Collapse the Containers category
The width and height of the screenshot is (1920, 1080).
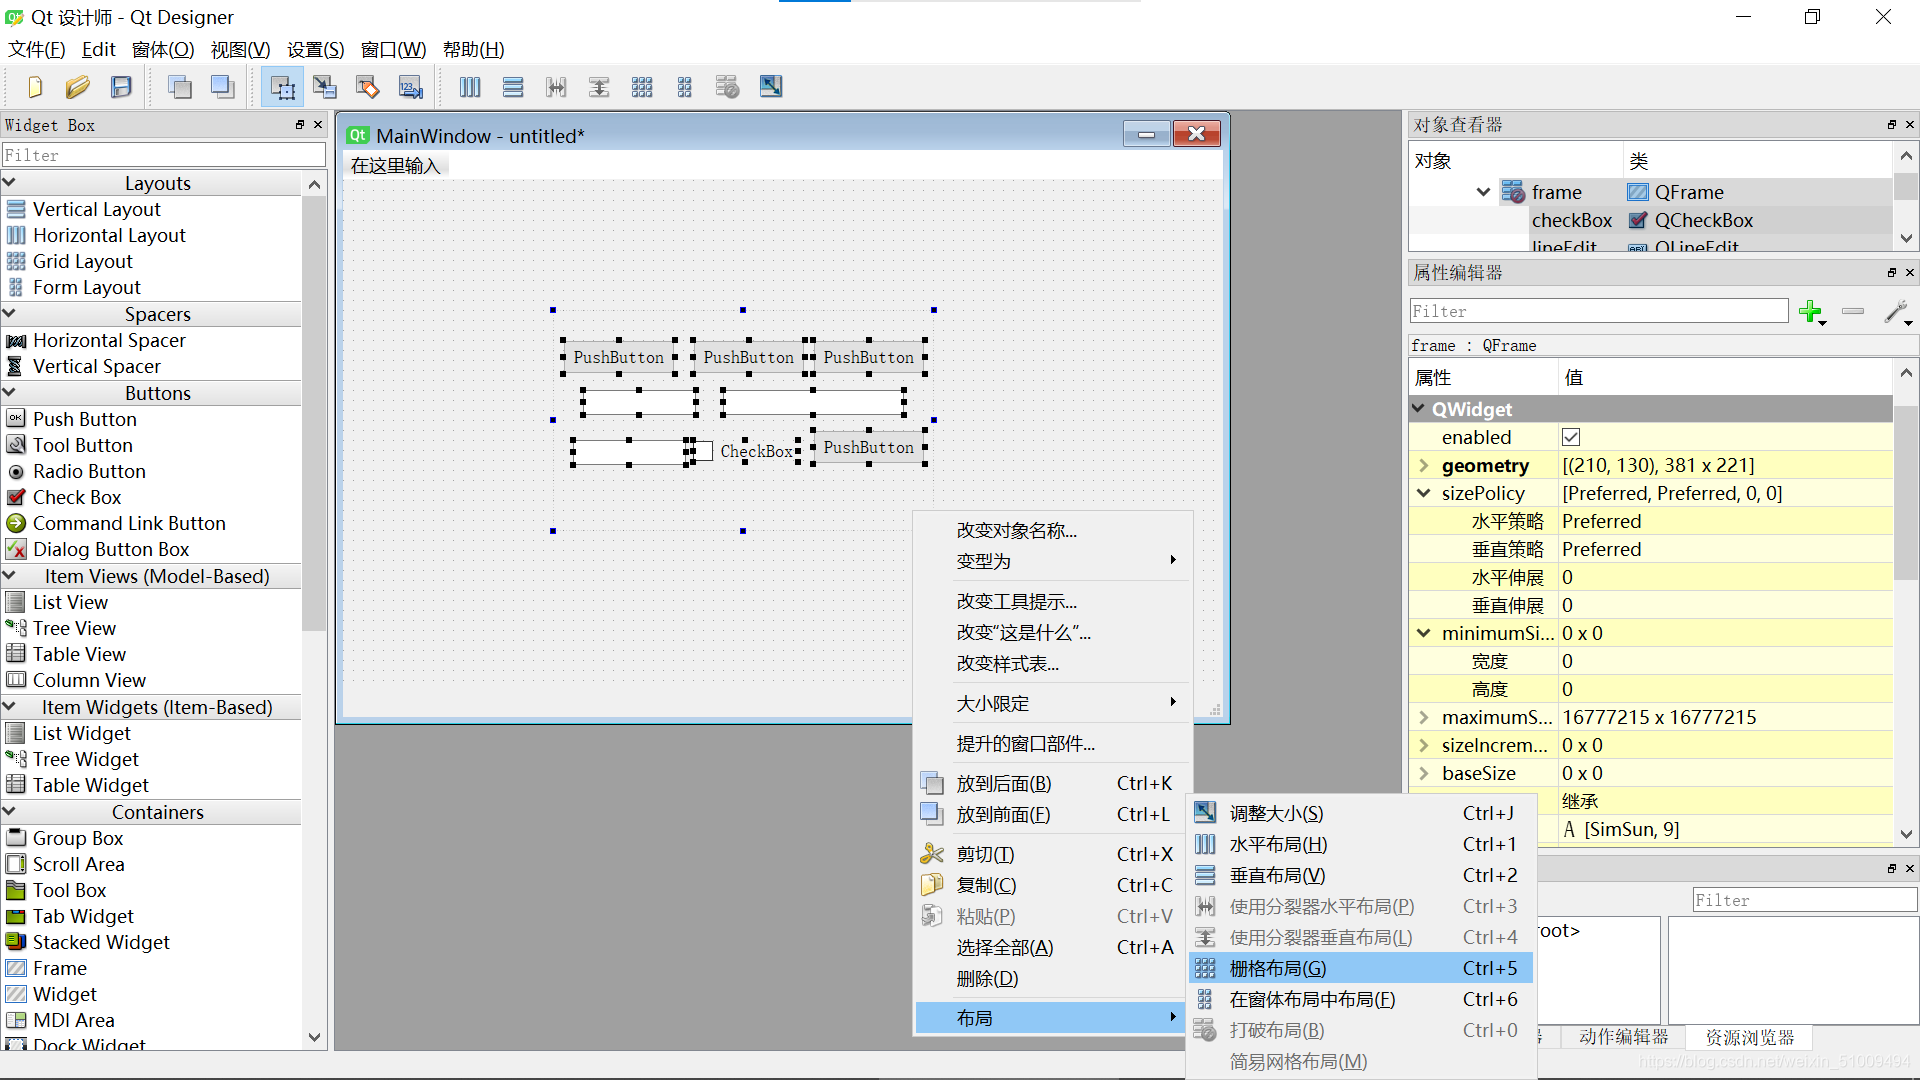[9, 812]
